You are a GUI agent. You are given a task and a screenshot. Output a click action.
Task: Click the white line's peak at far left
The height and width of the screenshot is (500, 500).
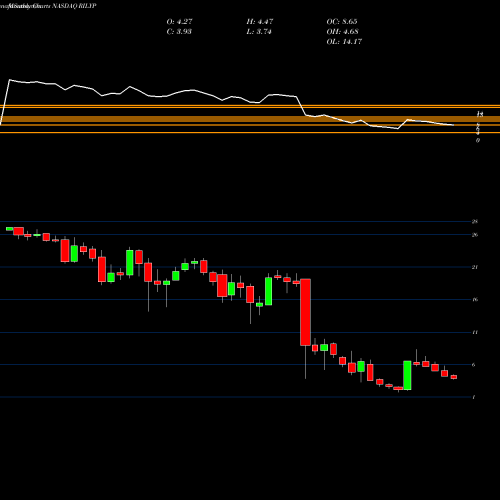[x=9, y=80]
